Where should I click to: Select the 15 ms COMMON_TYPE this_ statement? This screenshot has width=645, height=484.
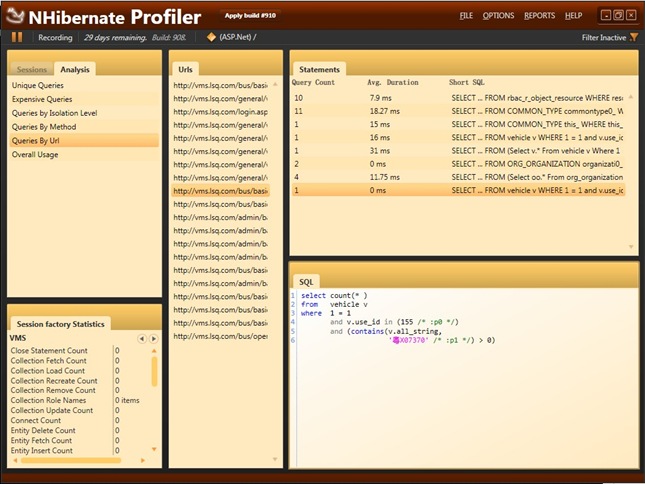[x=458, y=124]
